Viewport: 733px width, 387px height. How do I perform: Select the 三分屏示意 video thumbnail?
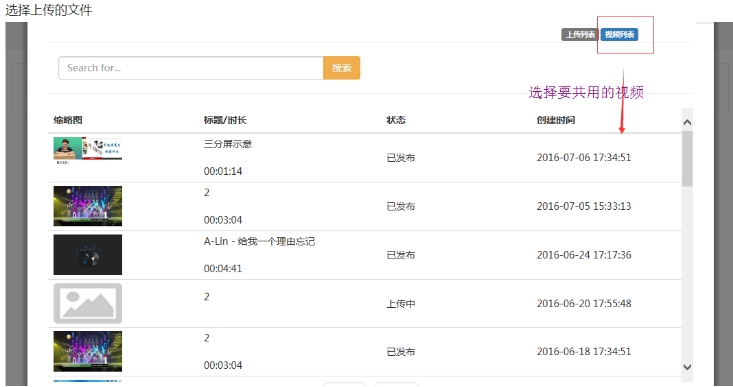point(88,150)
